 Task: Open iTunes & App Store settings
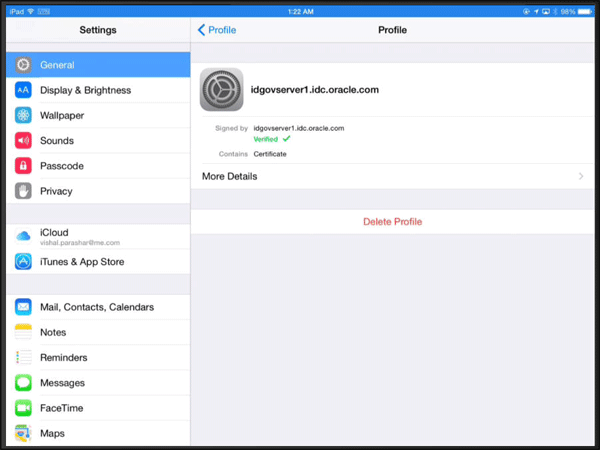pyautogui.click(x=98, y=262)
